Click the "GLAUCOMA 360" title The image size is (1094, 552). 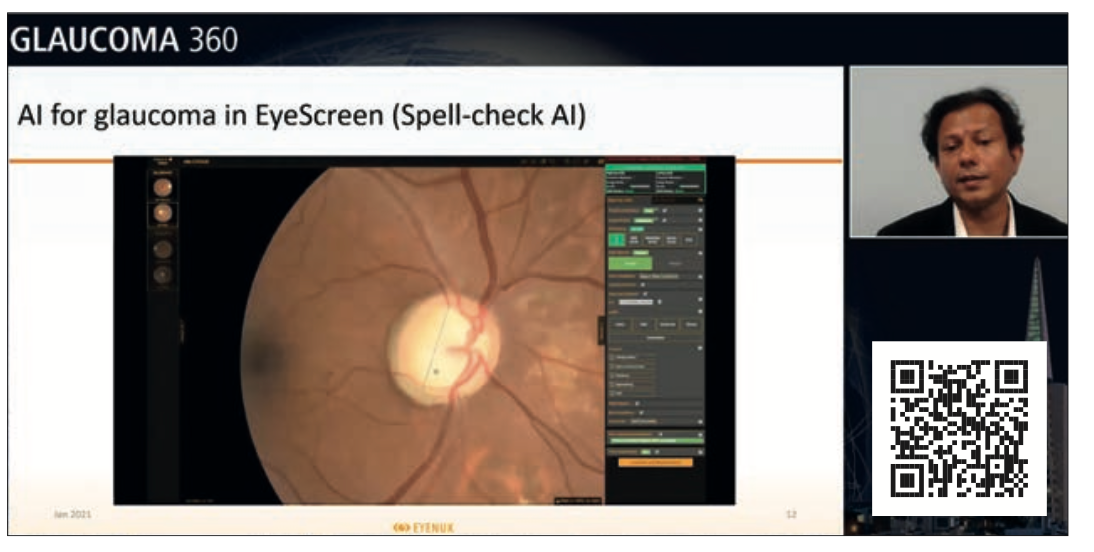(124, 40)
